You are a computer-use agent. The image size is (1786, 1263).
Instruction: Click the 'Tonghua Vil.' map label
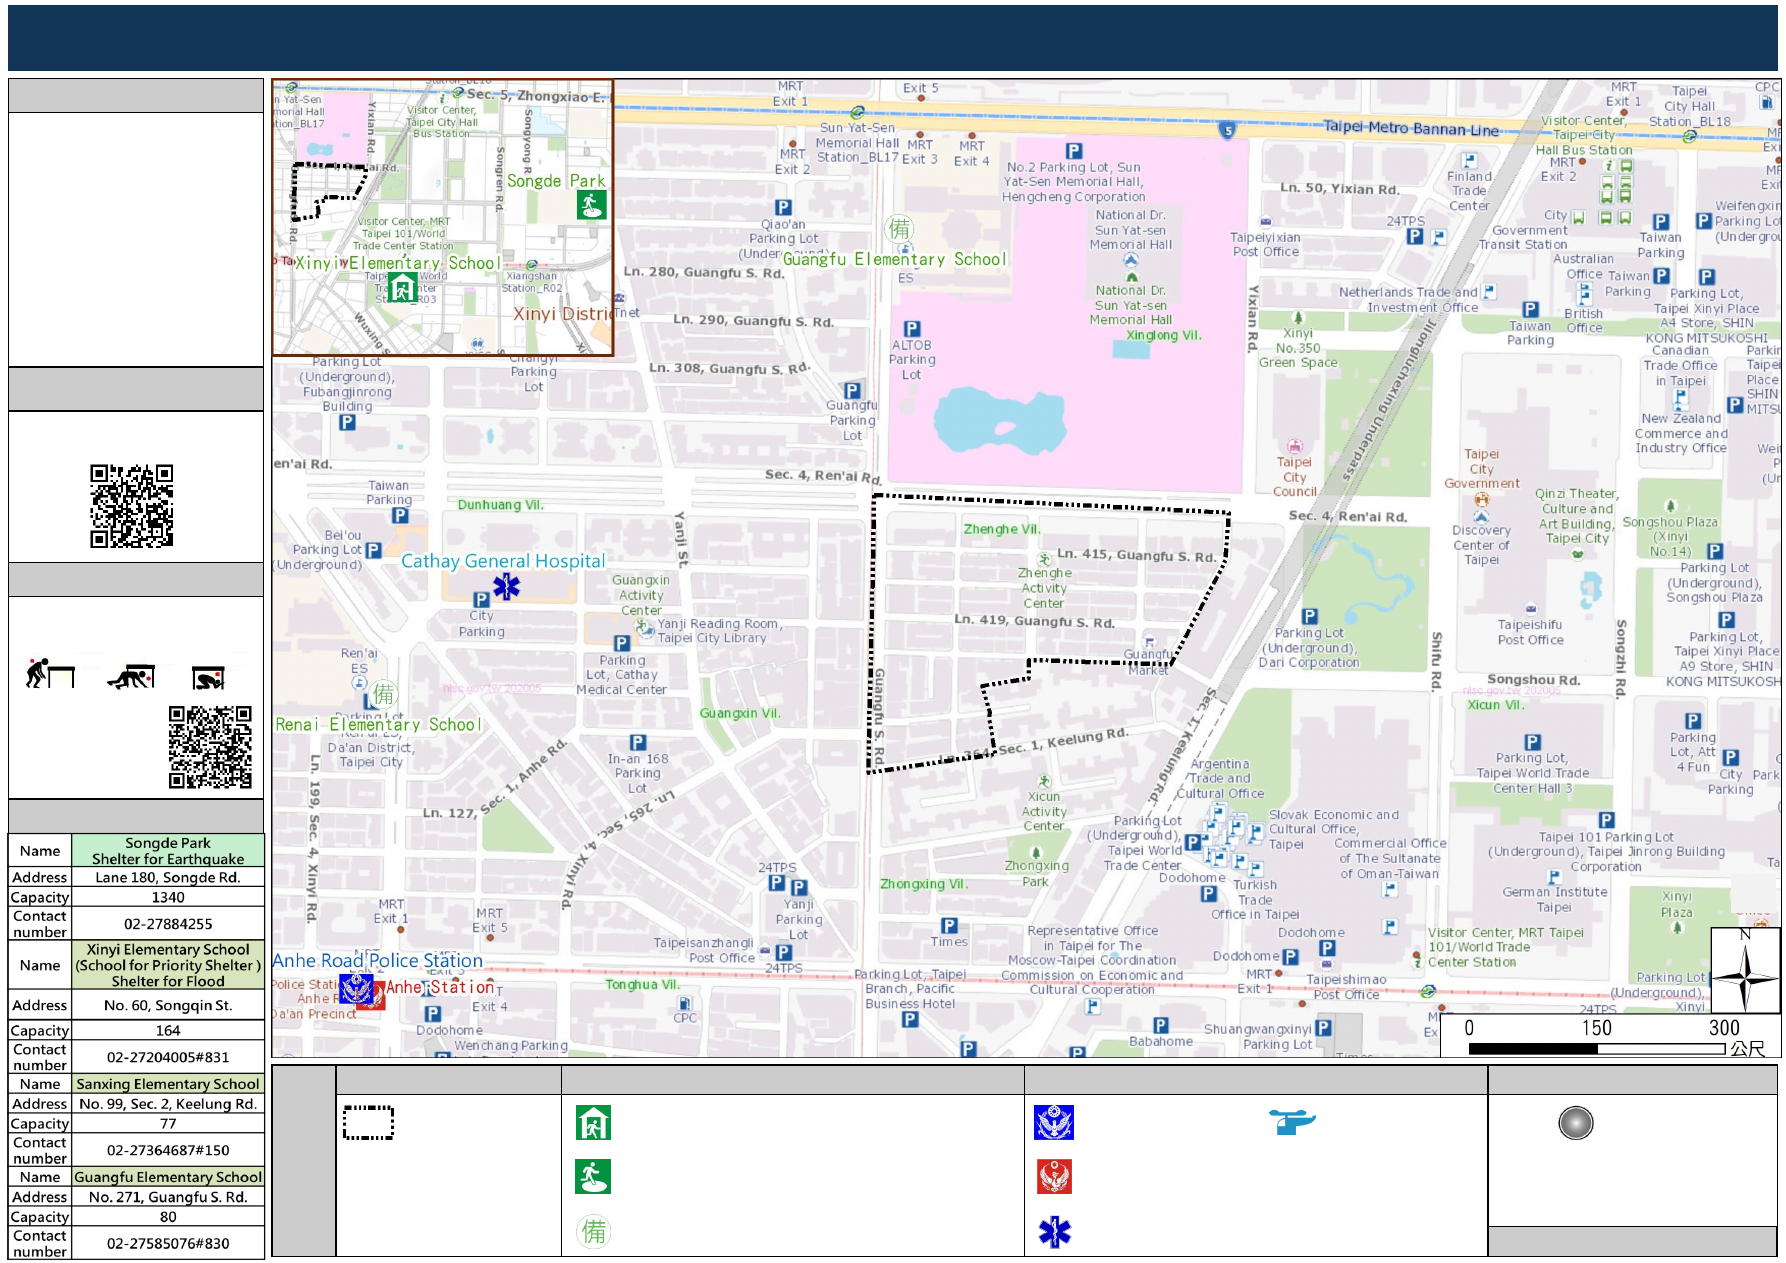tap(642, 984)
